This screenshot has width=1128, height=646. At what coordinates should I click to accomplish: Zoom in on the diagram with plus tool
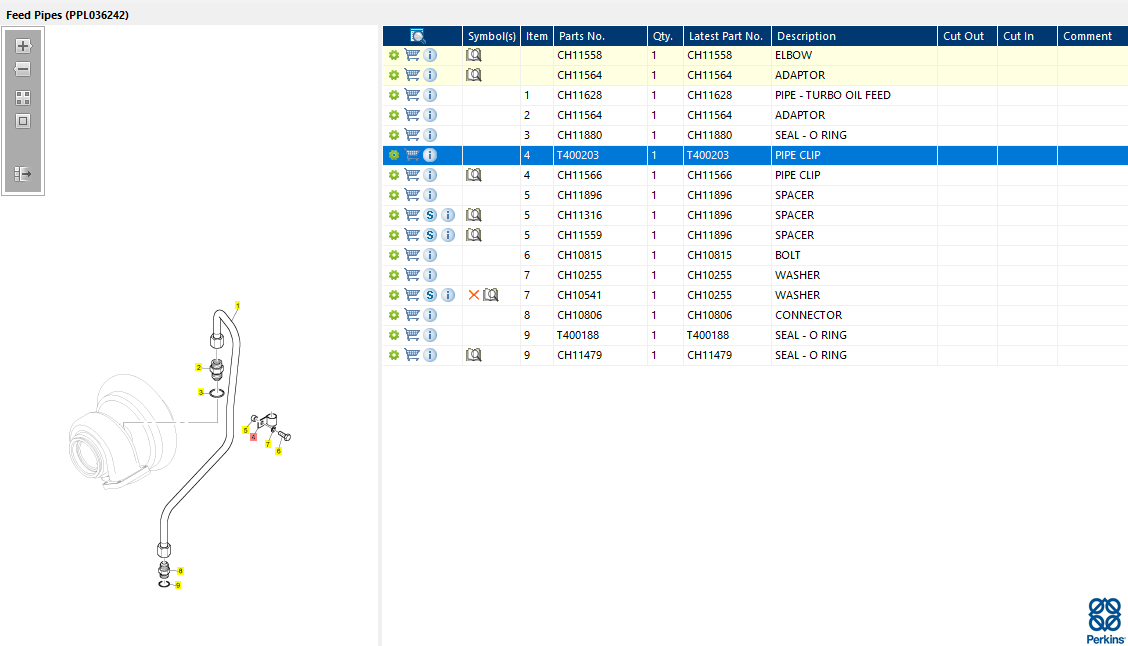click(x=23, y=46)
